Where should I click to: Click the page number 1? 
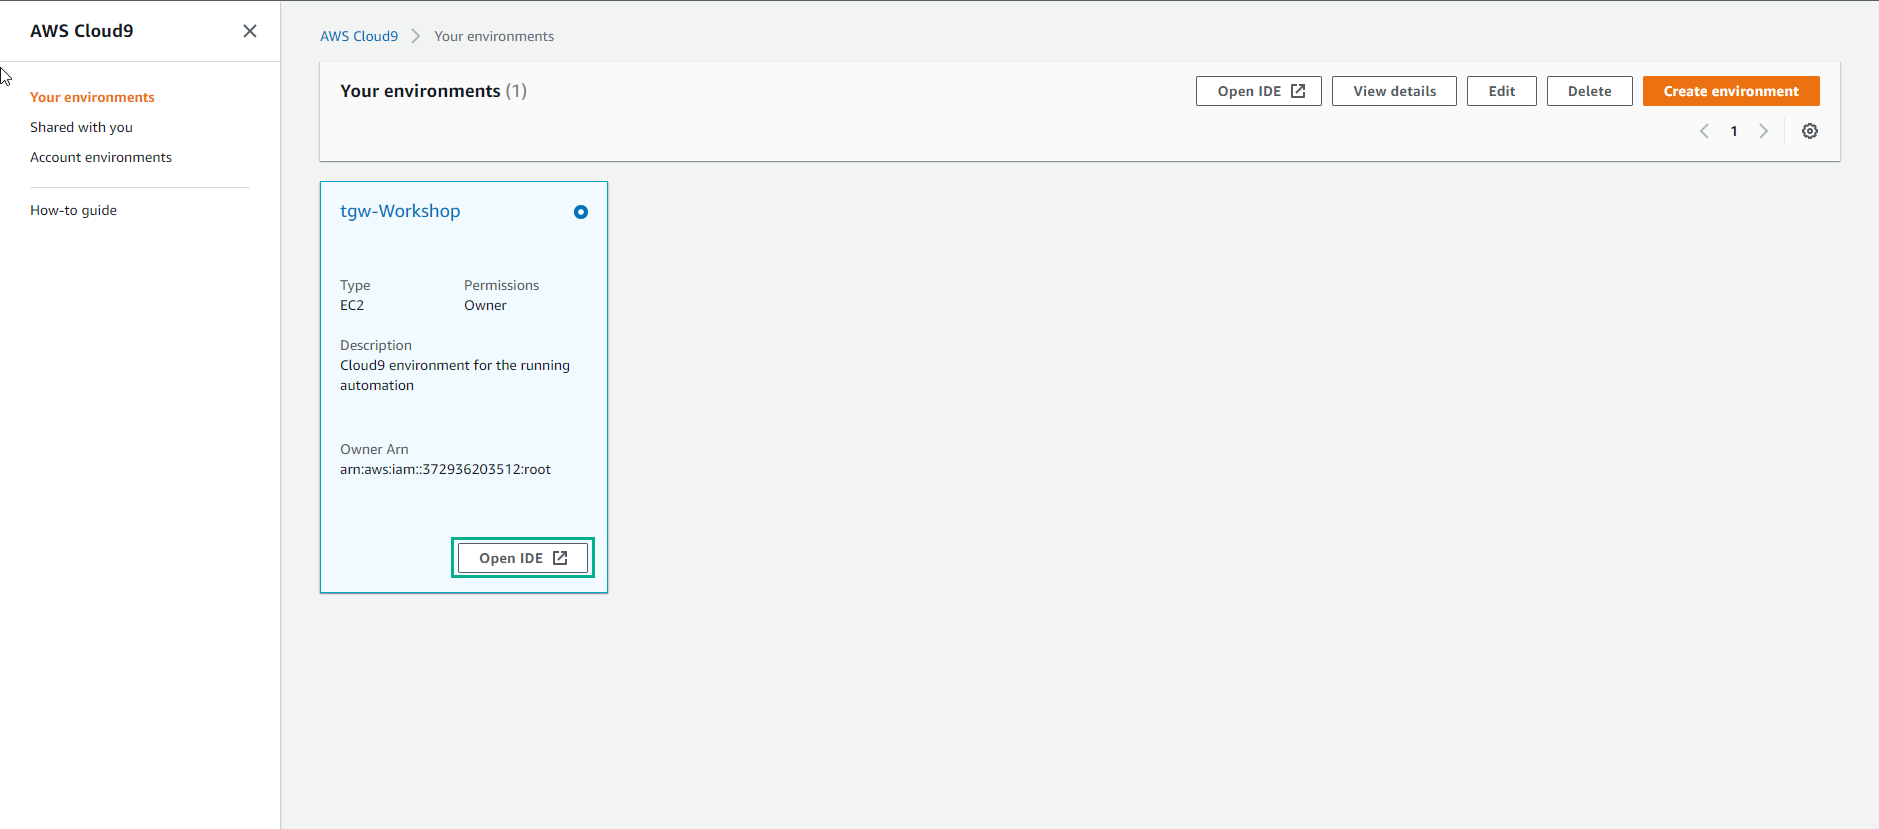coord(1734,131)
